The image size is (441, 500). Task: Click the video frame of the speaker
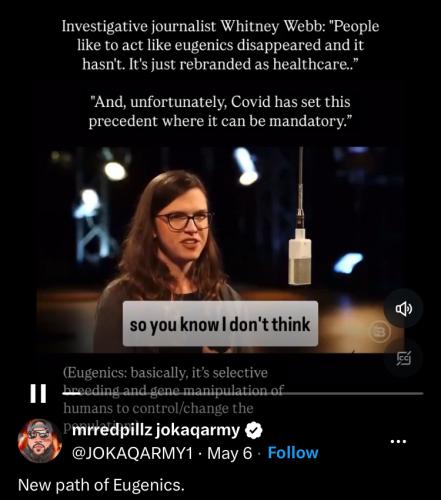point(220,250)
